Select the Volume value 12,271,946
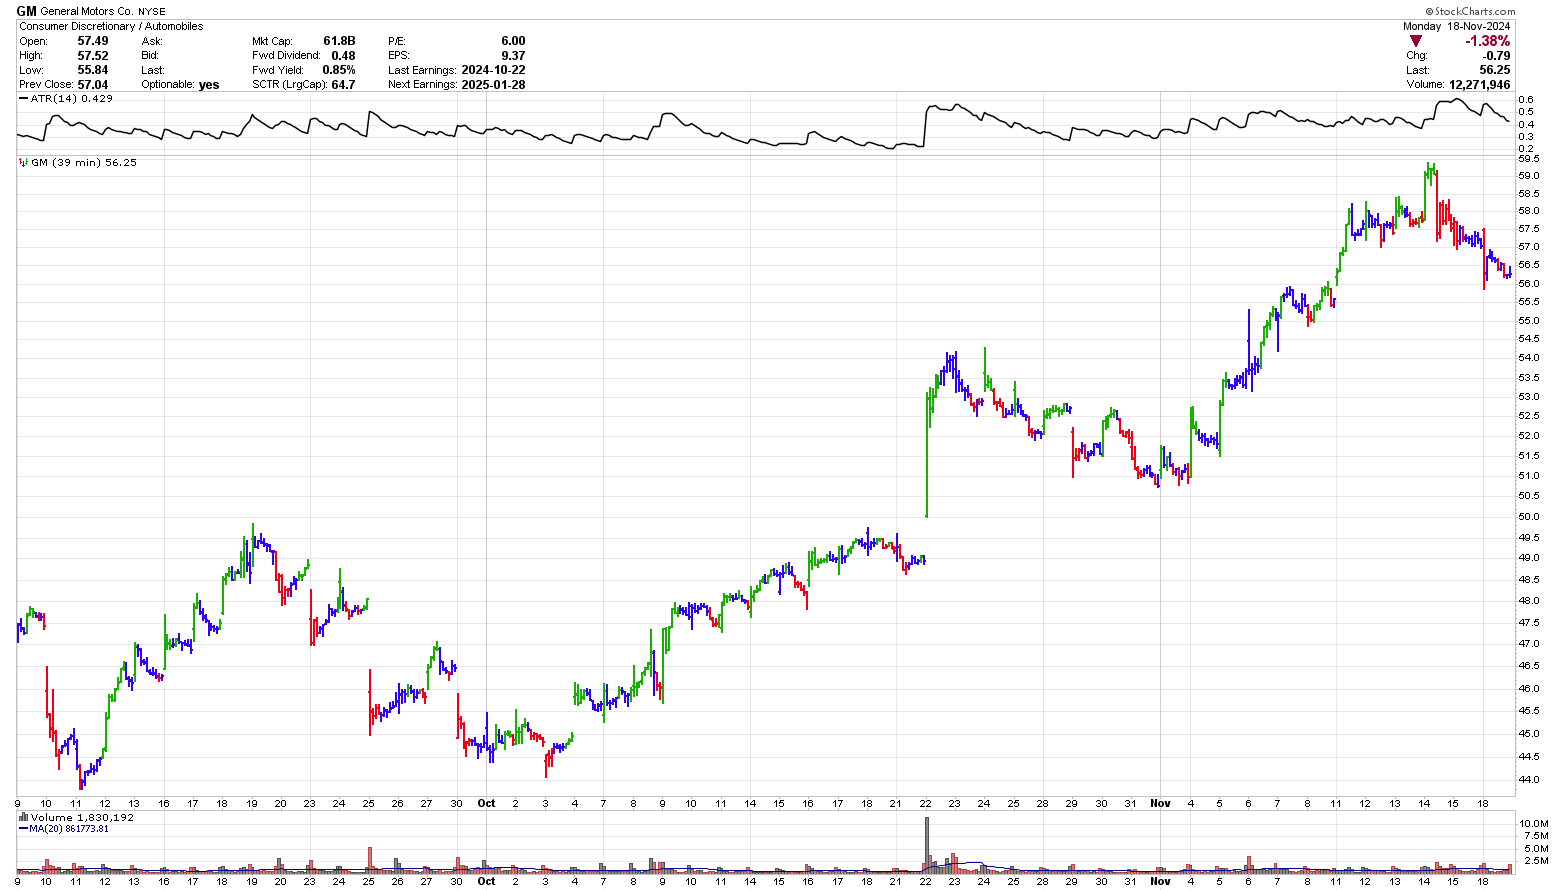1565x890 pixels. coord(1479,85)
